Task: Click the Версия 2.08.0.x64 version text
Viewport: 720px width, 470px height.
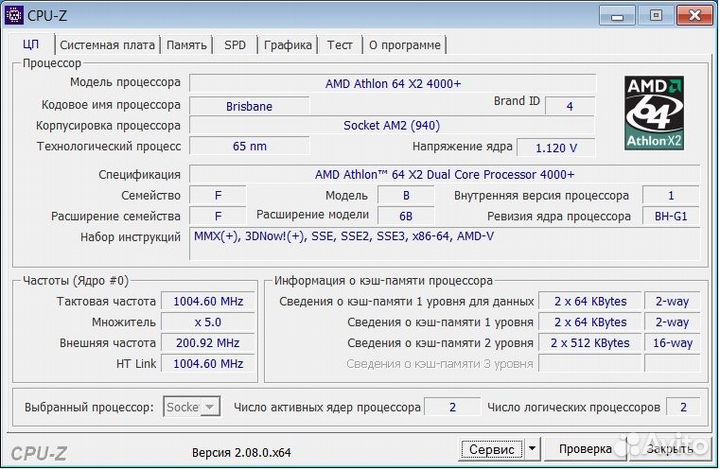Action: tap(242, 452)
